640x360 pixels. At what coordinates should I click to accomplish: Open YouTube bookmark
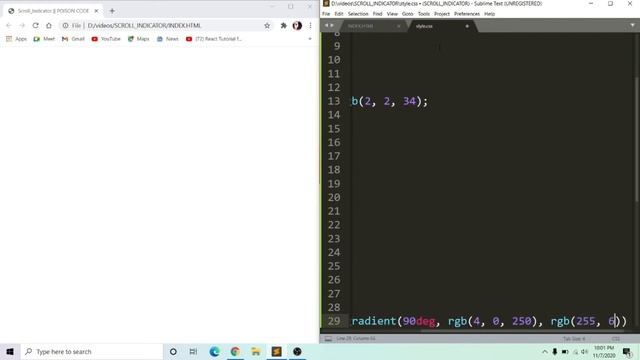pos(106,39)
